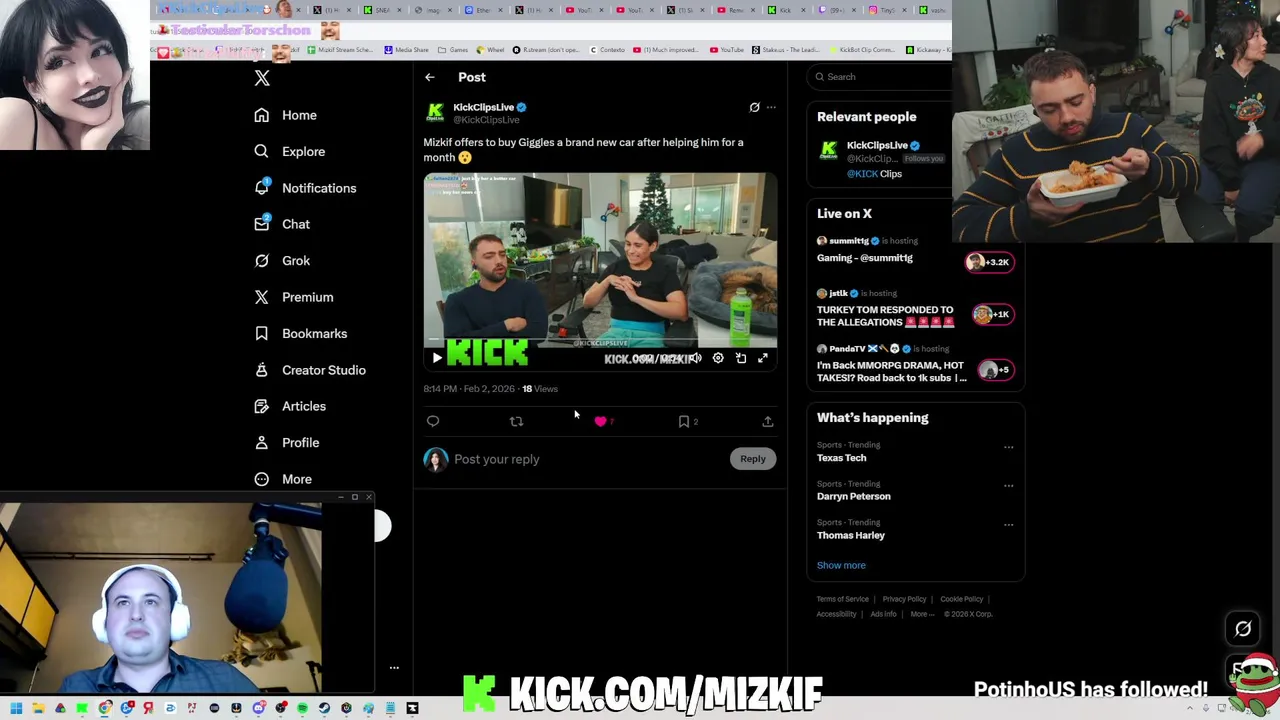Open Steam in the taskbar
Screen dimensions: 1280x720
[324, 708]
